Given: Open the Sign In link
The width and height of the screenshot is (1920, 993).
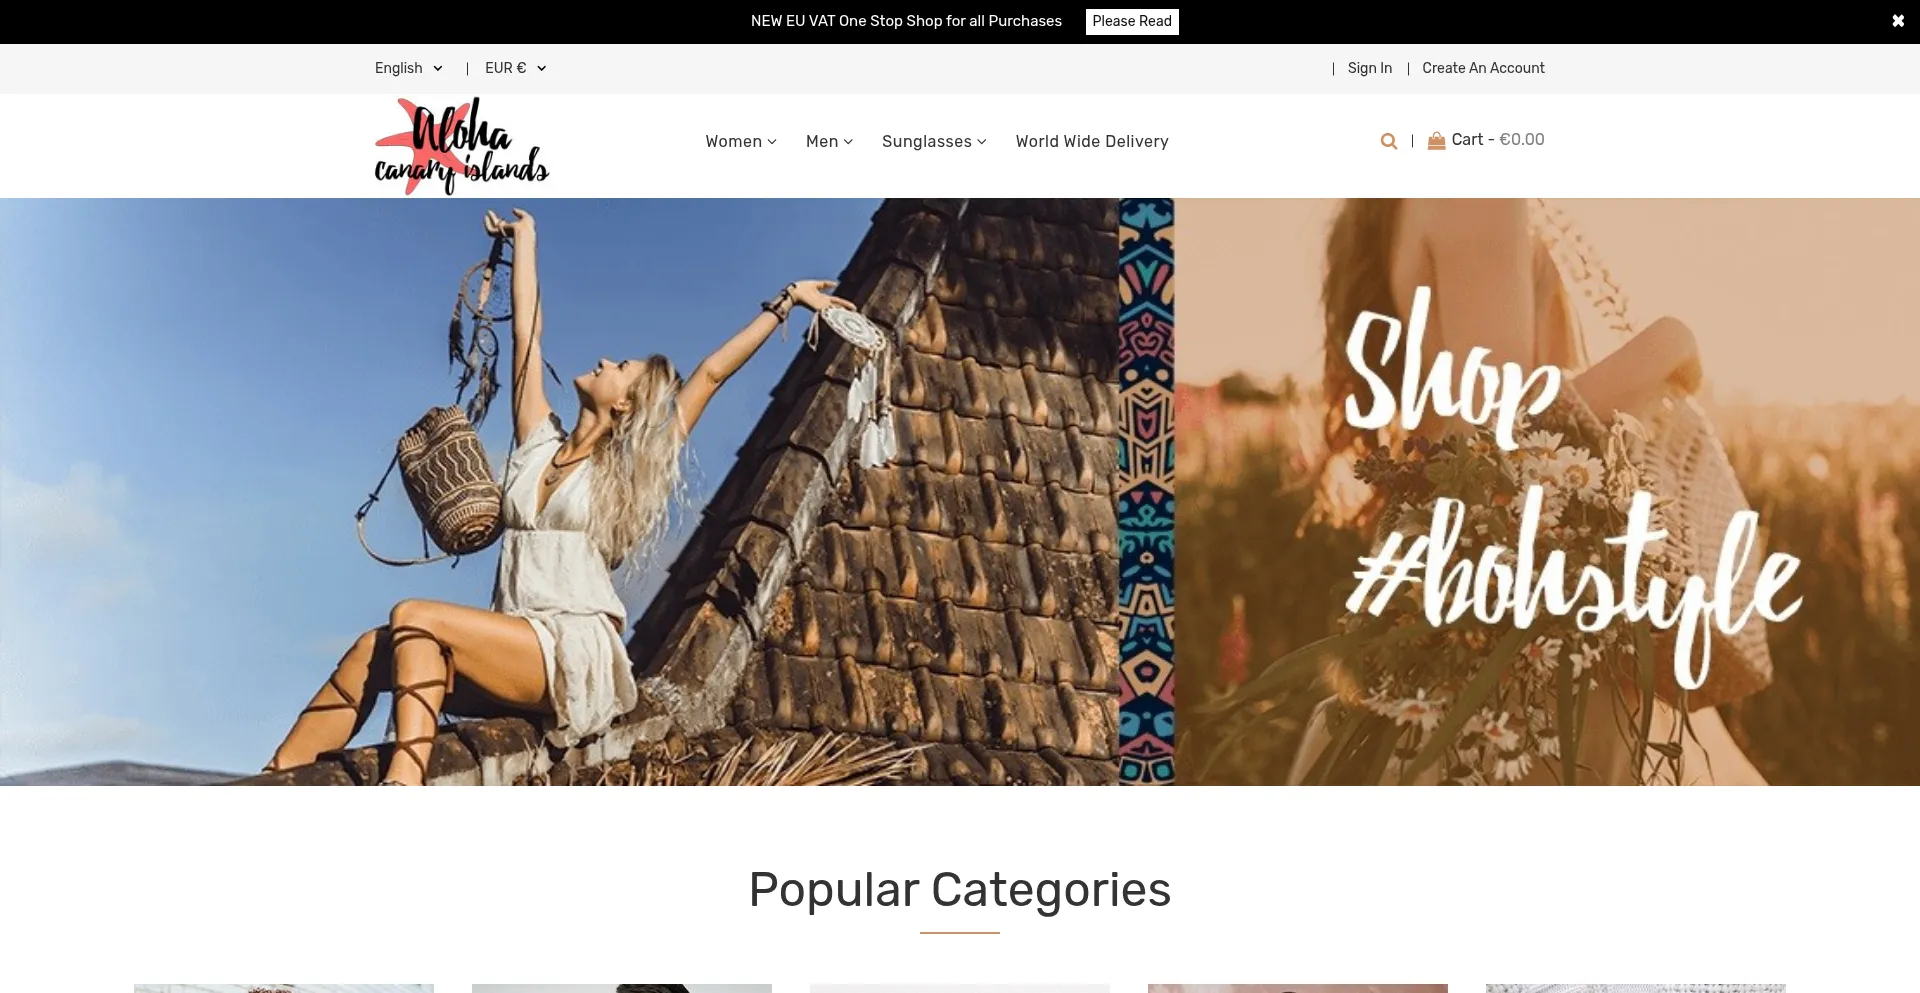Looking at the screenshot, I should [1370, 68].
